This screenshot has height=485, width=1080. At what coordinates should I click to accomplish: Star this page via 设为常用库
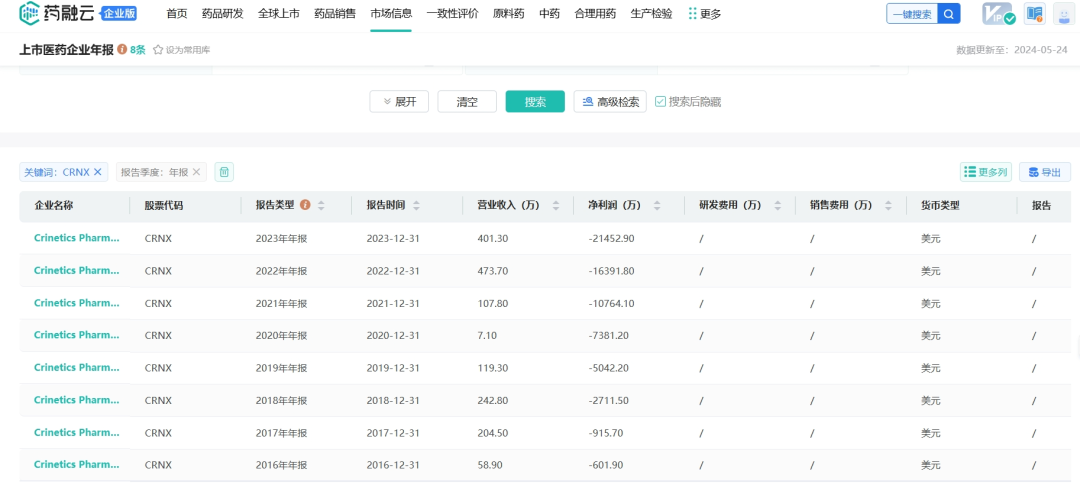[181, 50]
